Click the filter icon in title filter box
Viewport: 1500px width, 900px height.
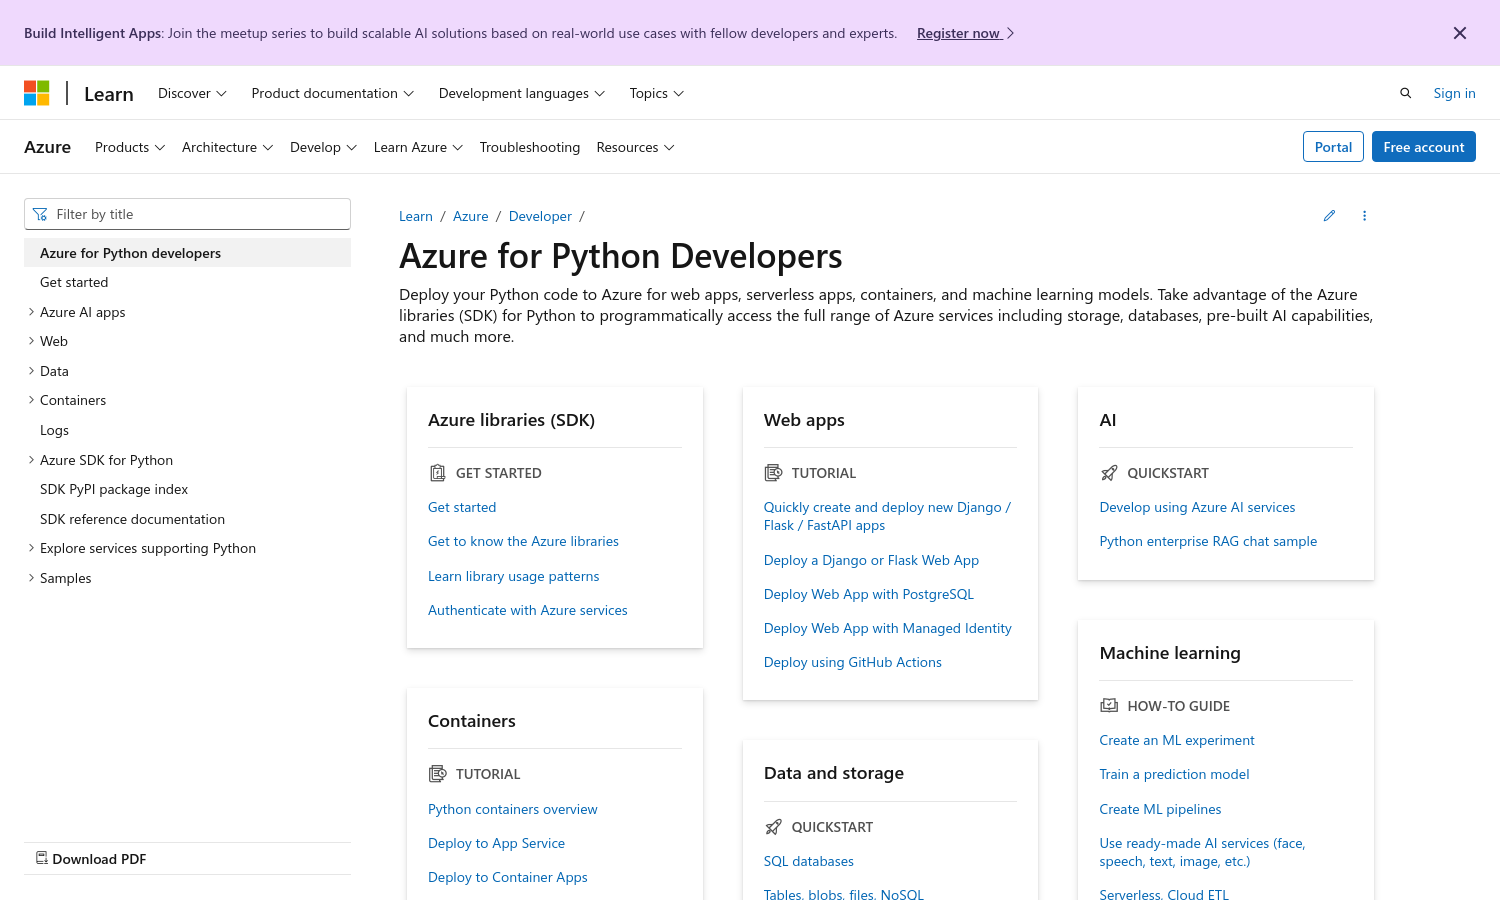(x=40, y=214)
